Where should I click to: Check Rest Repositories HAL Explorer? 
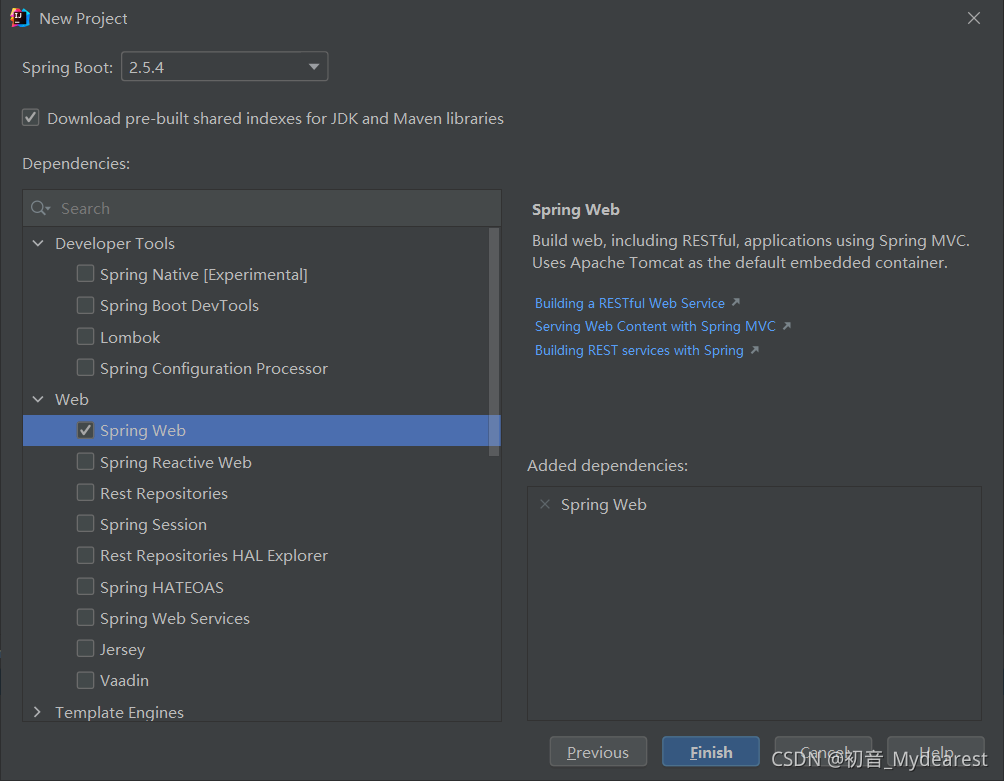(85, 555)
